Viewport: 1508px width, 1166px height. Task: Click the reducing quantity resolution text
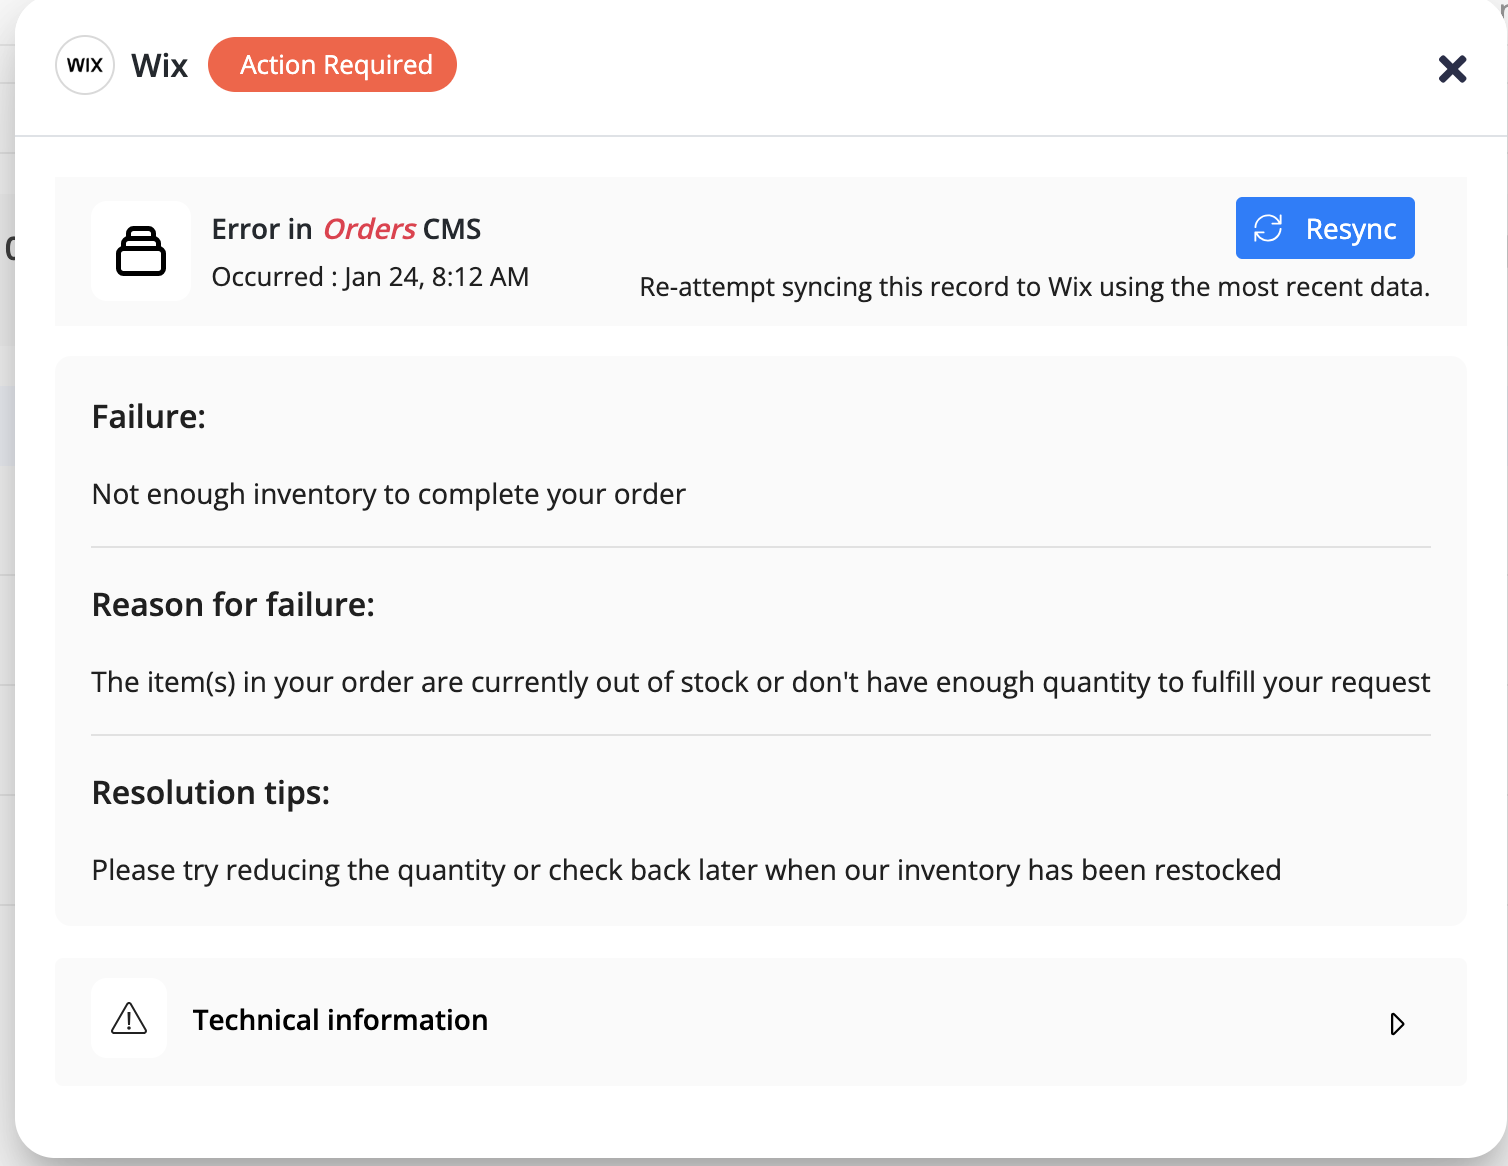click(x=686, y=870)
